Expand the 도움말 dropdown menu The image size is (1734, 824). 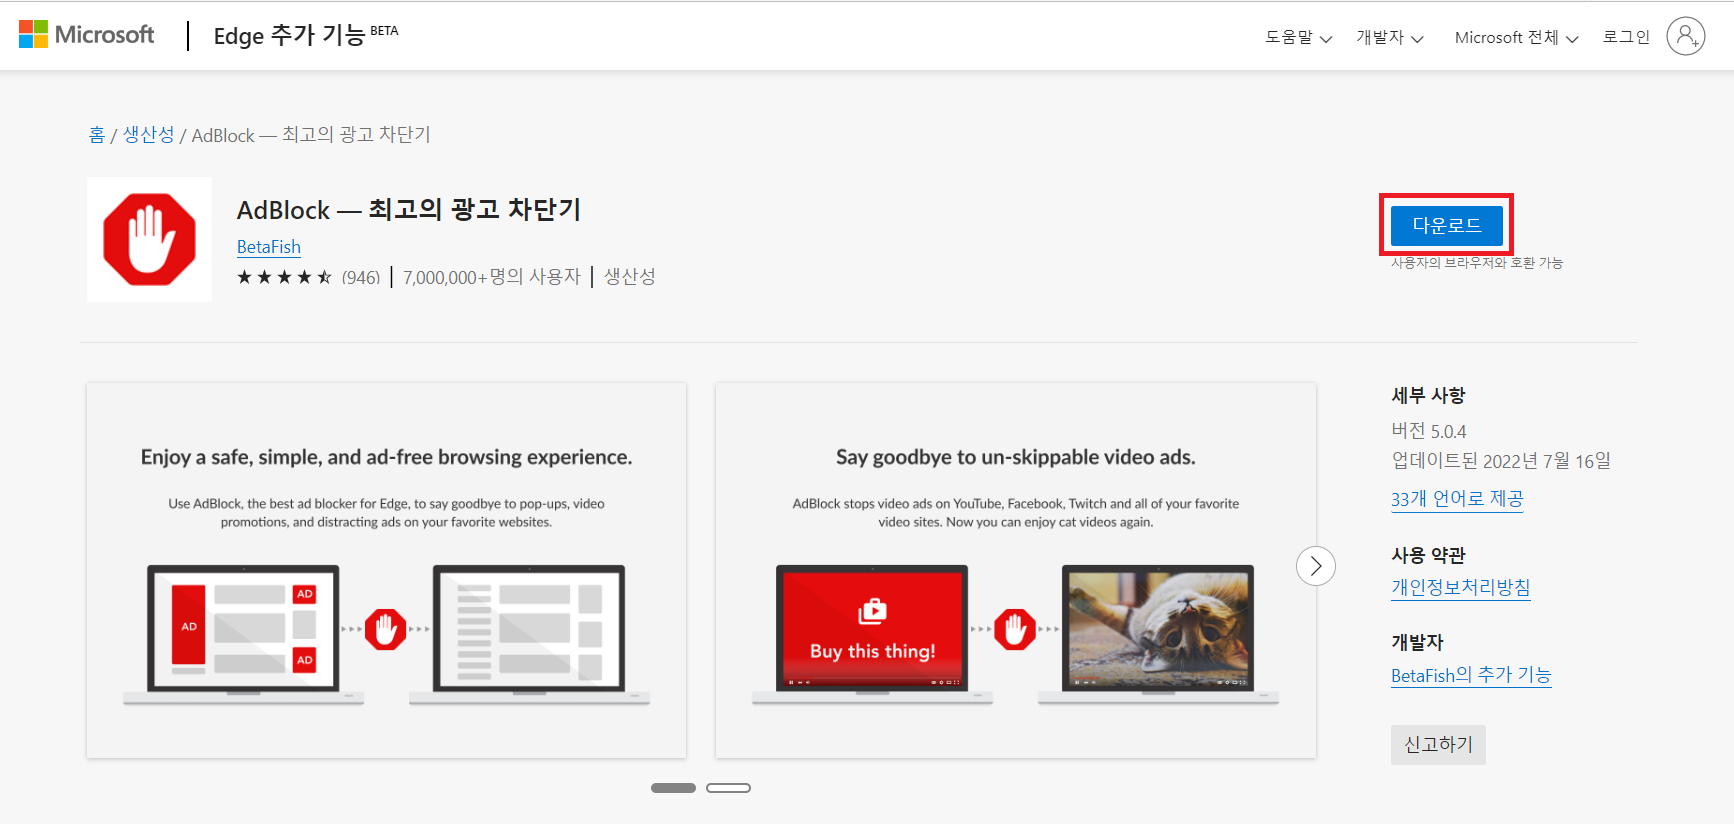coord(1298,37)
